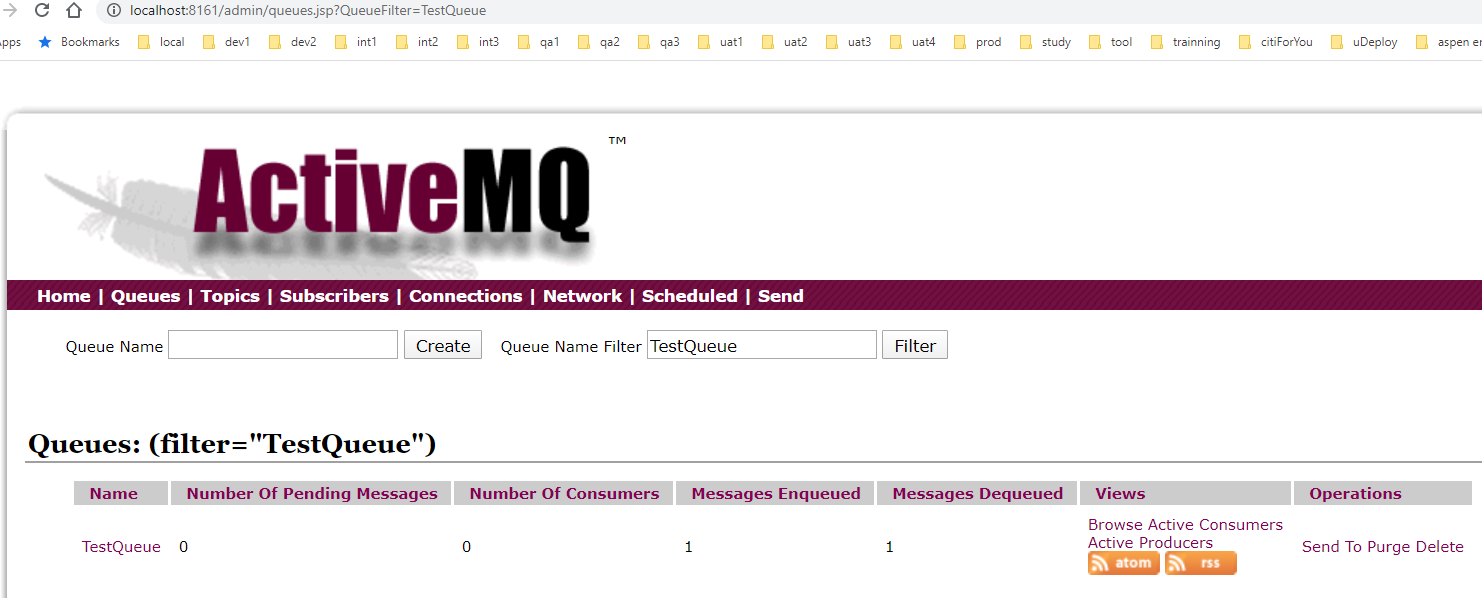Focus the Queue Name Filter field

(762, 345)
